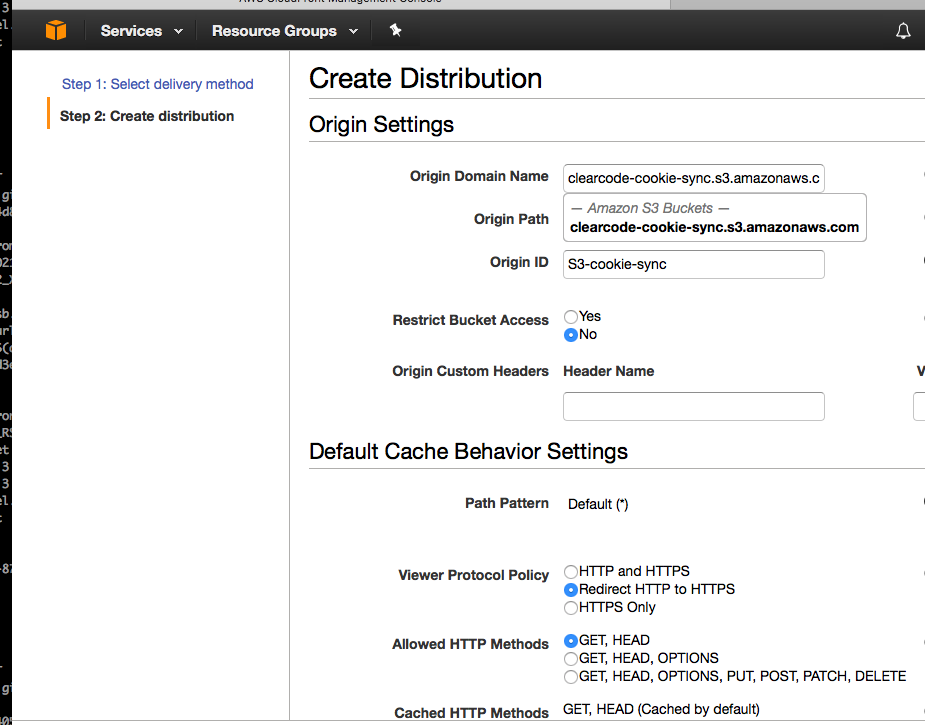The image size is (925, 725).
Task: Click the pushpin icon in navbar
Action: (395, 31)
